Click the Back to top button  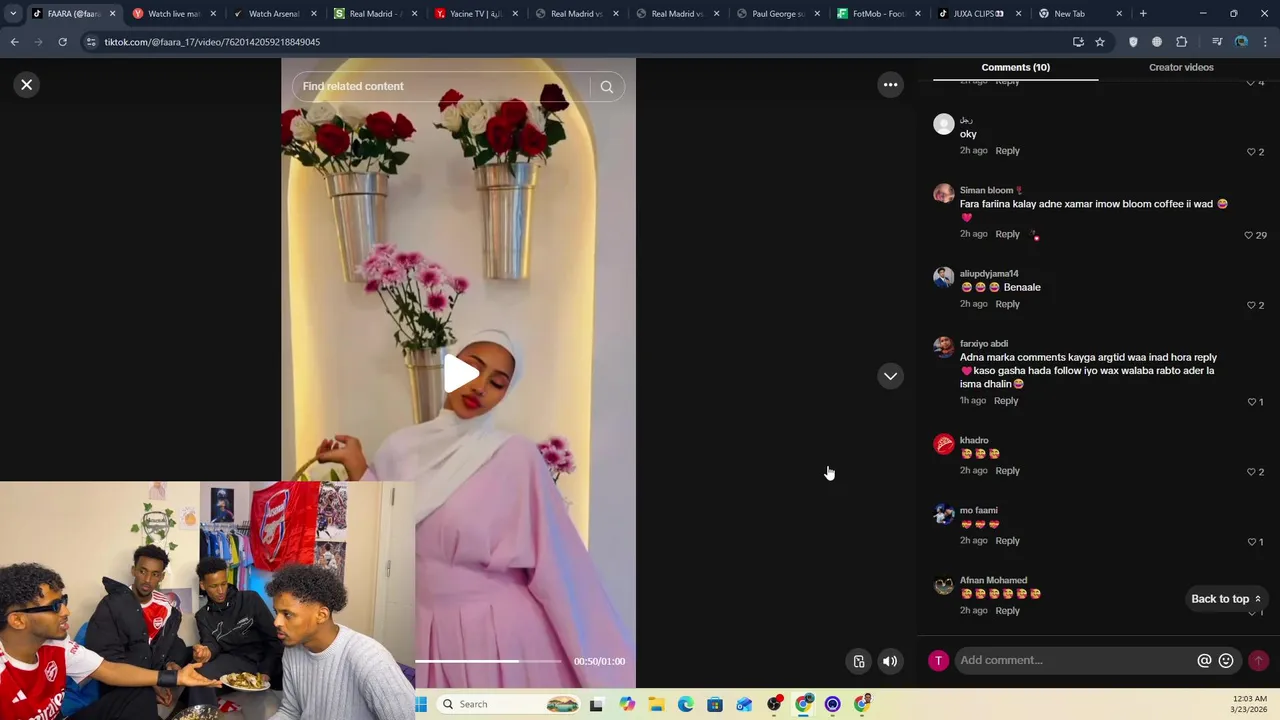tap(1226, 599)
